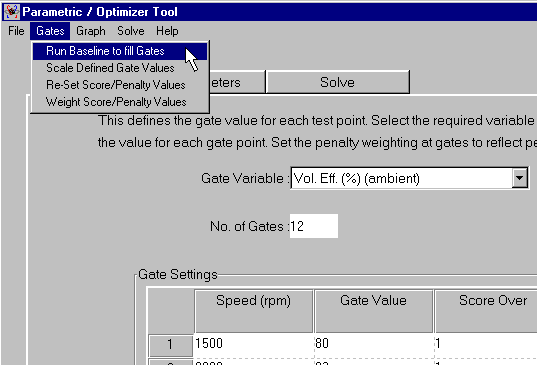The height and width of the screenshot is (365, 537).
Task: Click the Parametric Optimizer app icon in title bar
Action: [x=12, y=12]
